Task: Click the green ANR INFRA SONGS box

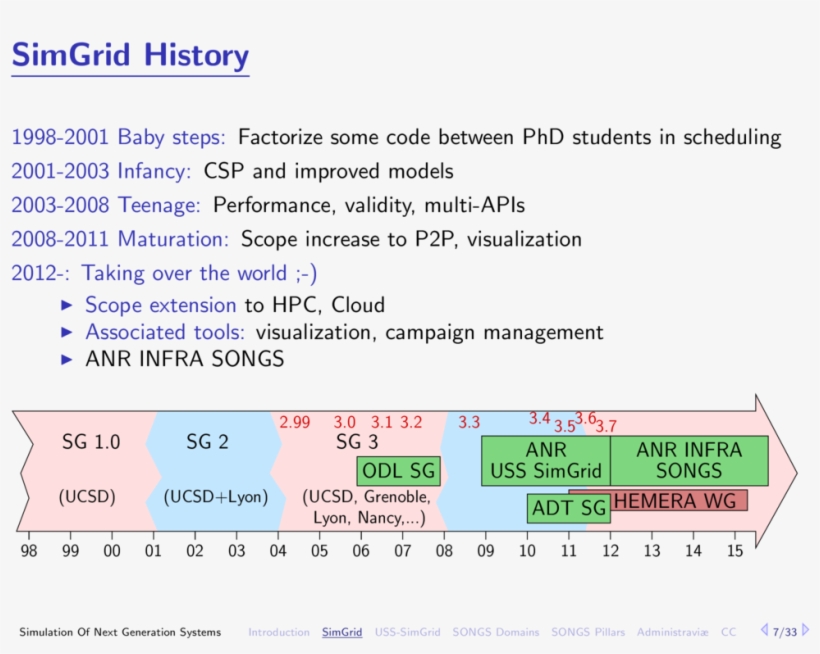Action: point(689,460)
